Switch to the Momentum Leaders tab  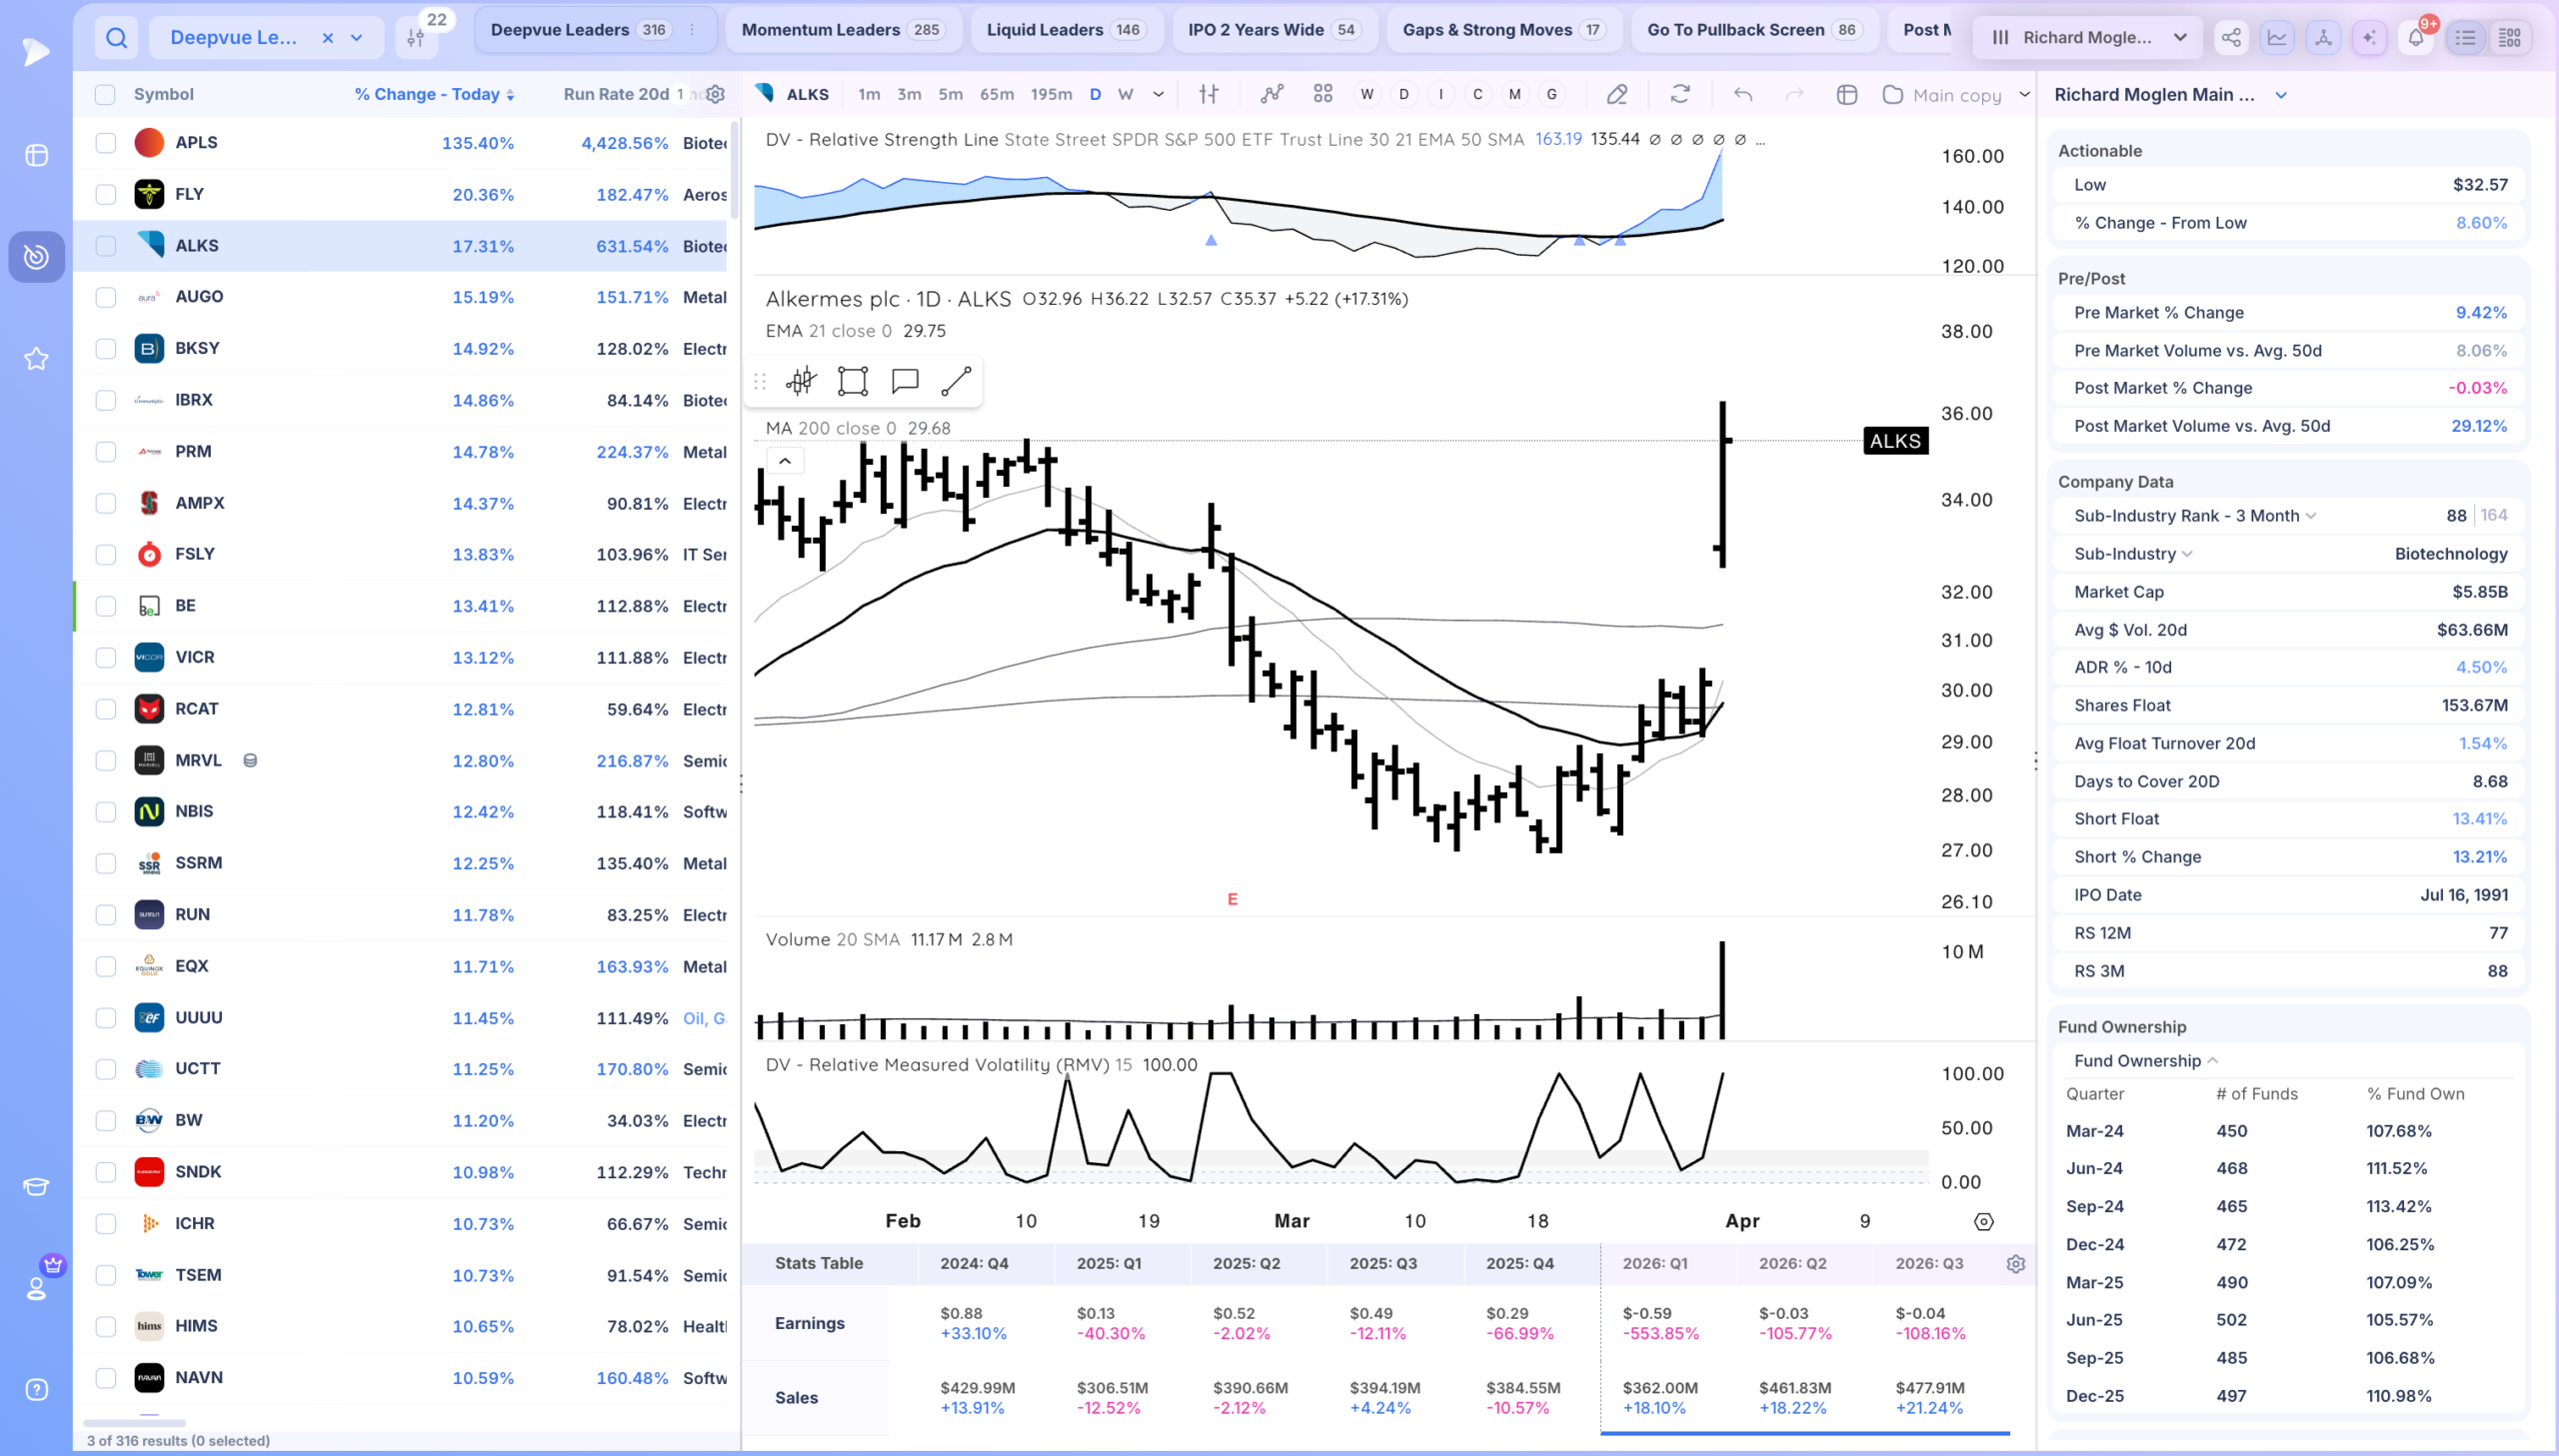841,30
